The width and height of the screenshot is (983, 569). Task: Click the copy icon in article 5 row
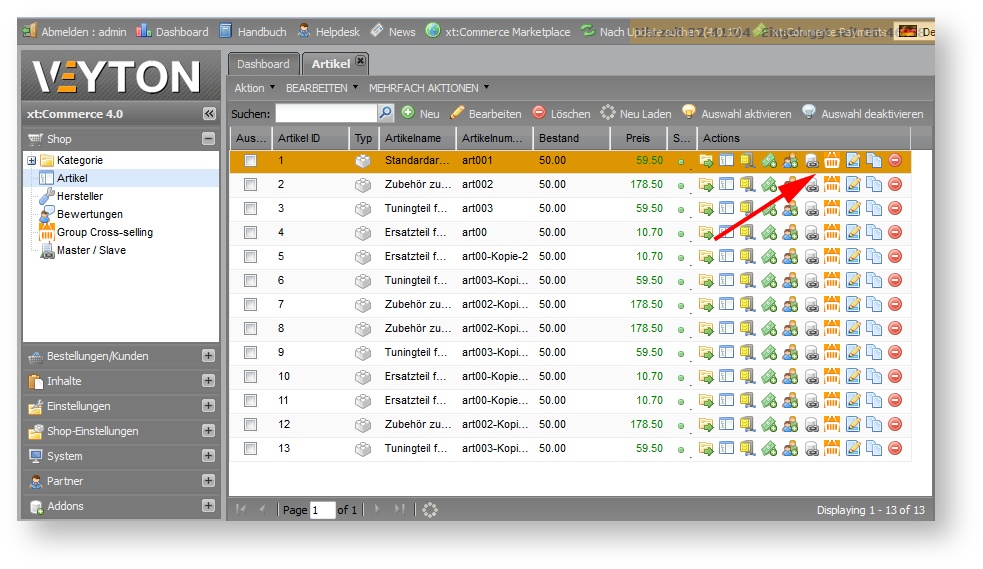click(873, 256)
